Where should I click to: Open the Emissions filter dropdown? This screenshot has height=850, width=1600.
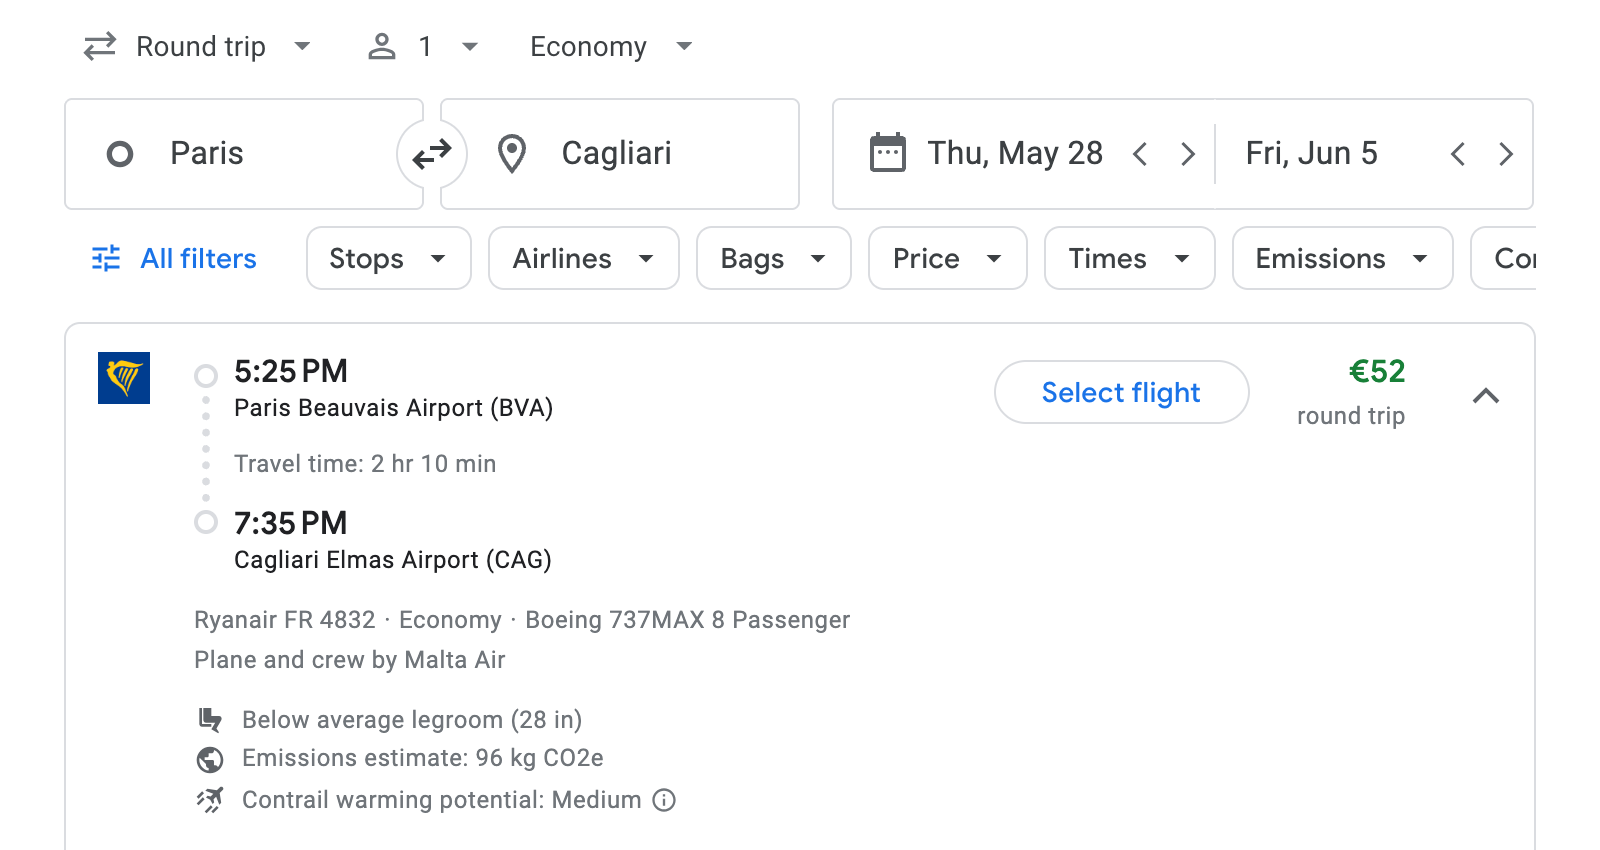pyautogui.click(x=1341, y=258)
